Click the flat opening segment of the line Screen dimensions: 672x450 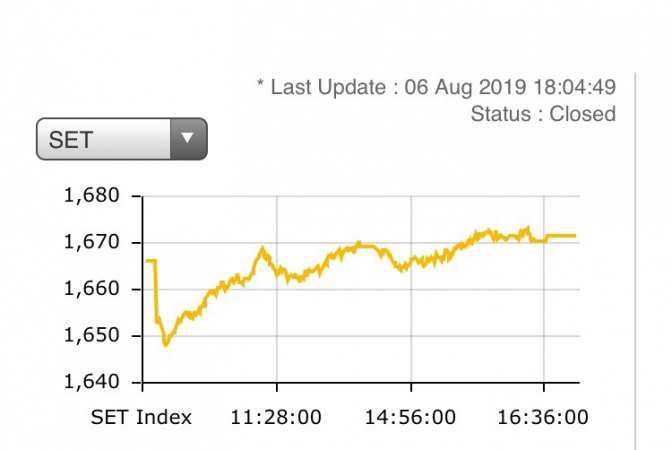coord(150,261)
